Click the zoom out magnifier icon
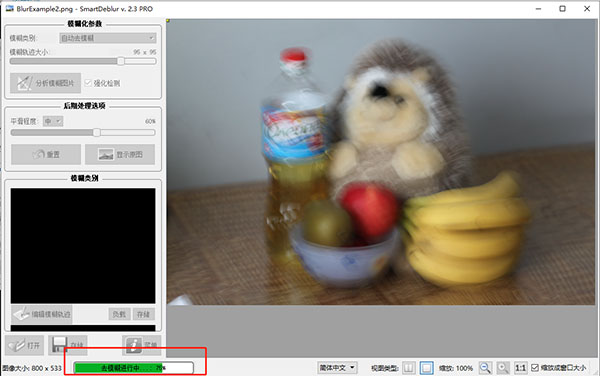Image resolution: width=600 pixels, height=376 pixels. pos(485,368)
